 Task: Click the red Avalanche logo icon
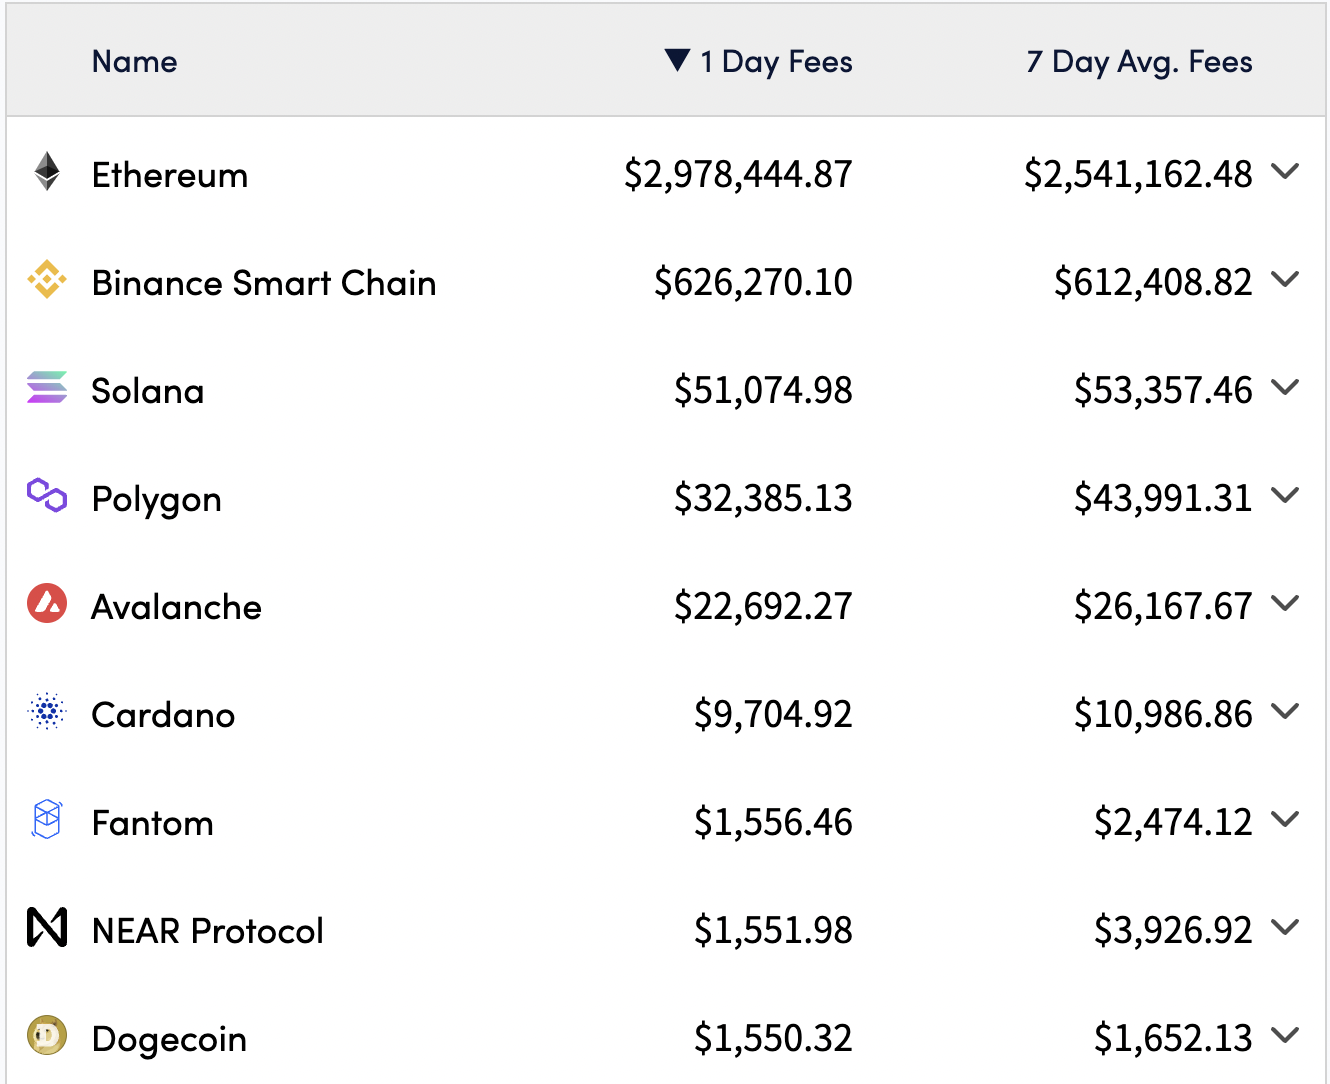pos(47,604)
